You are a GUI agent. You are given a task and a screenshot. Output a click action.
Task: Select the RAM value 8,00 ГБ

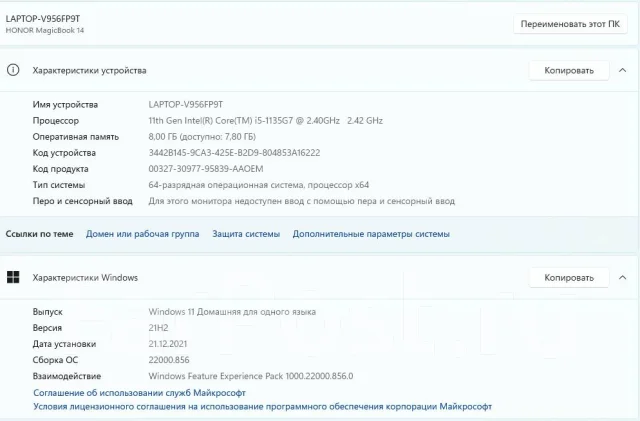202,137
